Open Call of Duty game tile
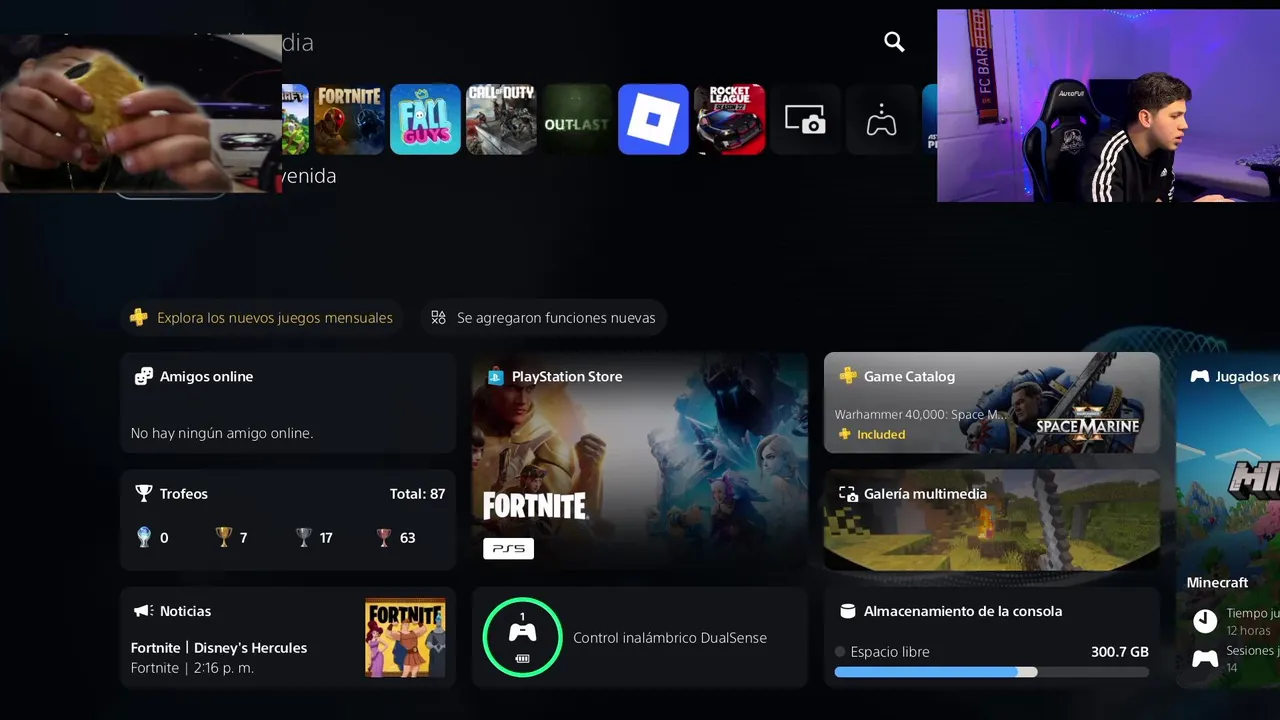 pyautogui.click(x=501, y=119)
